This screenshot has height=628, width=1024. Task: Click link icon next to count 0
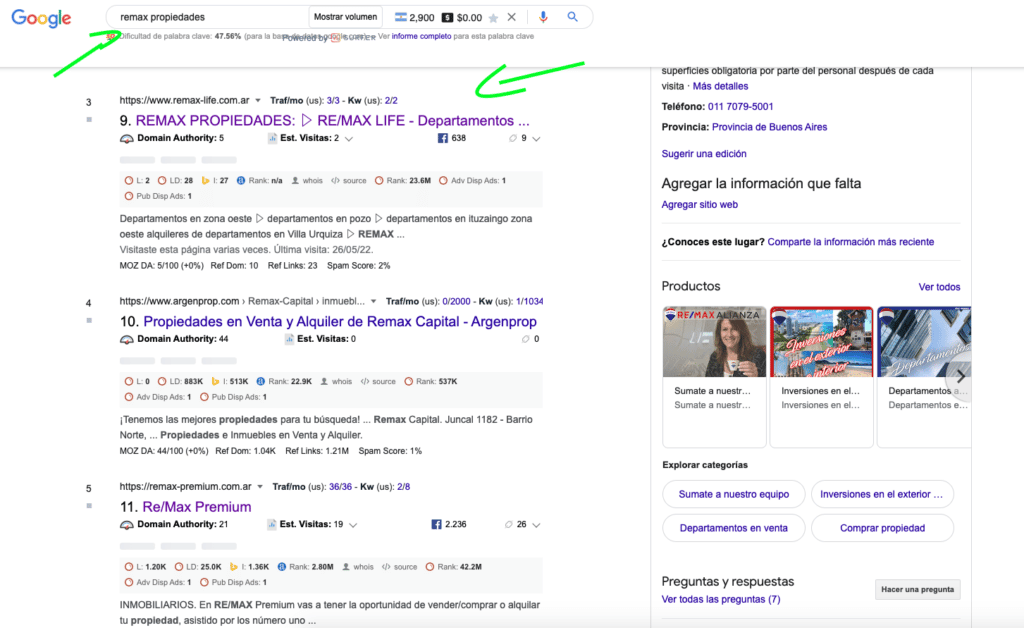(x=525, y=339)
